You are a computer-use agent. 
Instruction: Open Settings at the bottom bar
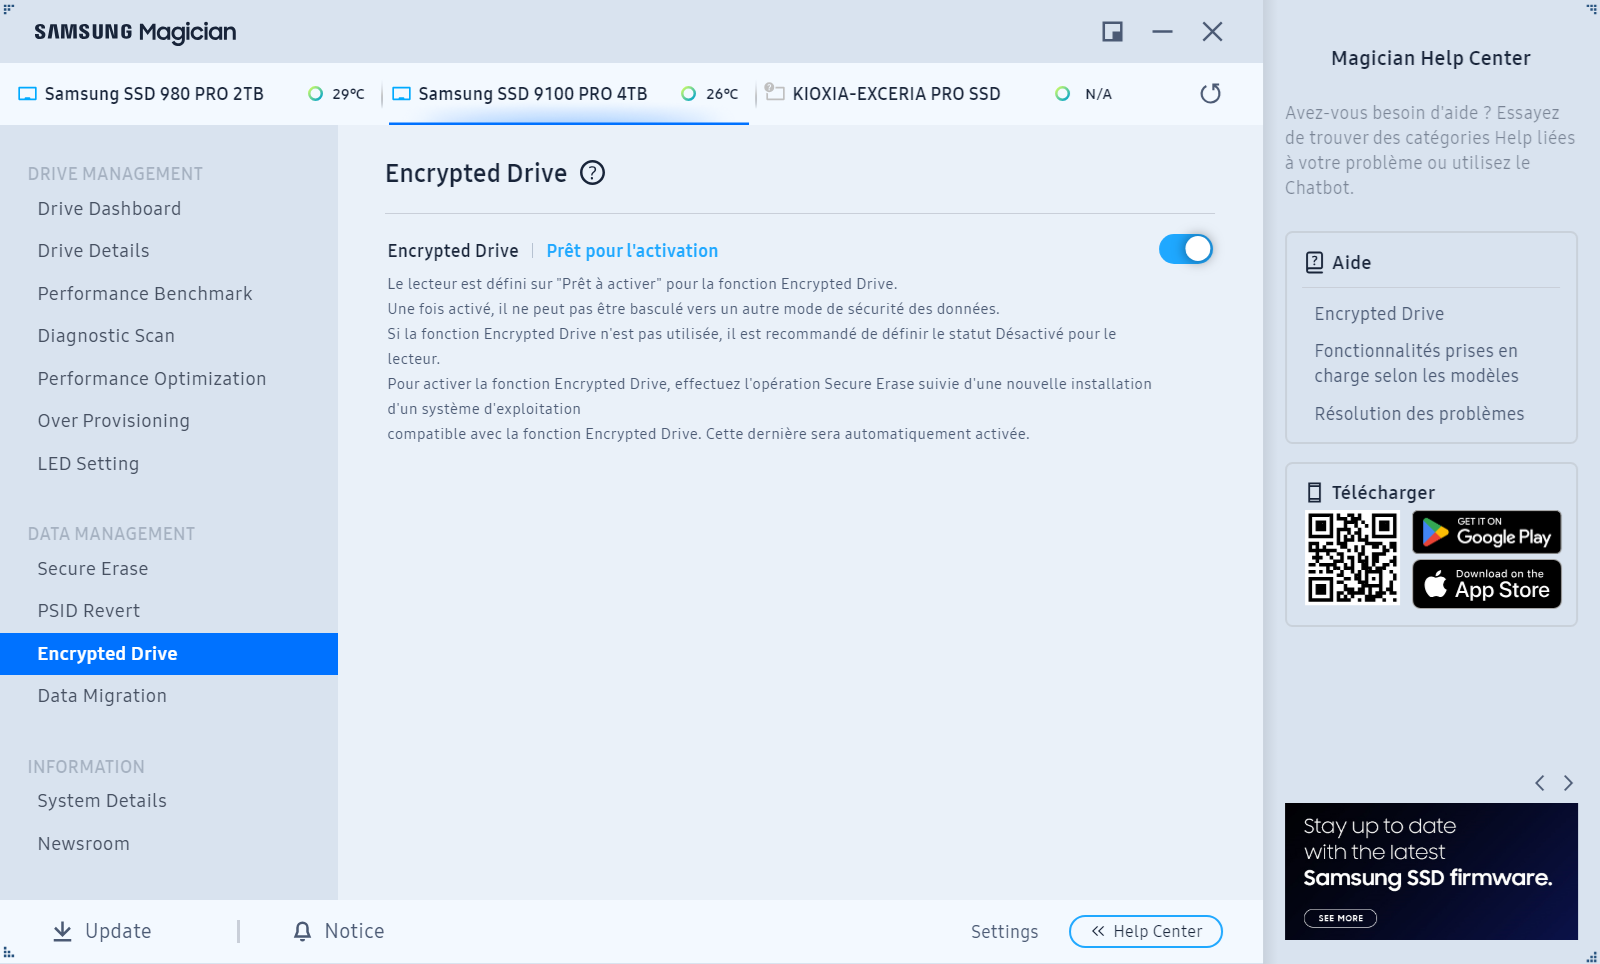tap(1004, 931)
